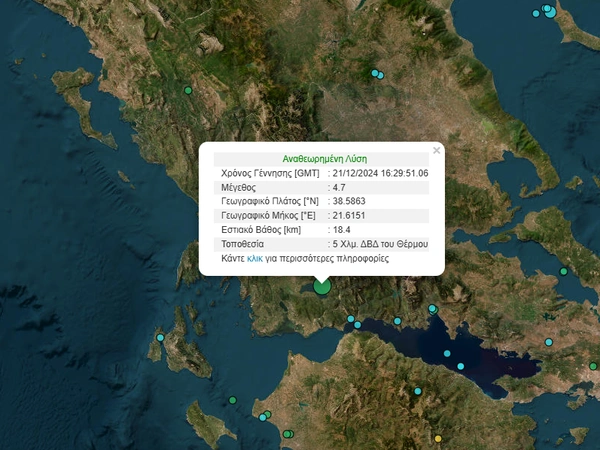Click the cyan marker pair north of popup
The width and height of the screenshot is (600, 450).
point(377,73)
